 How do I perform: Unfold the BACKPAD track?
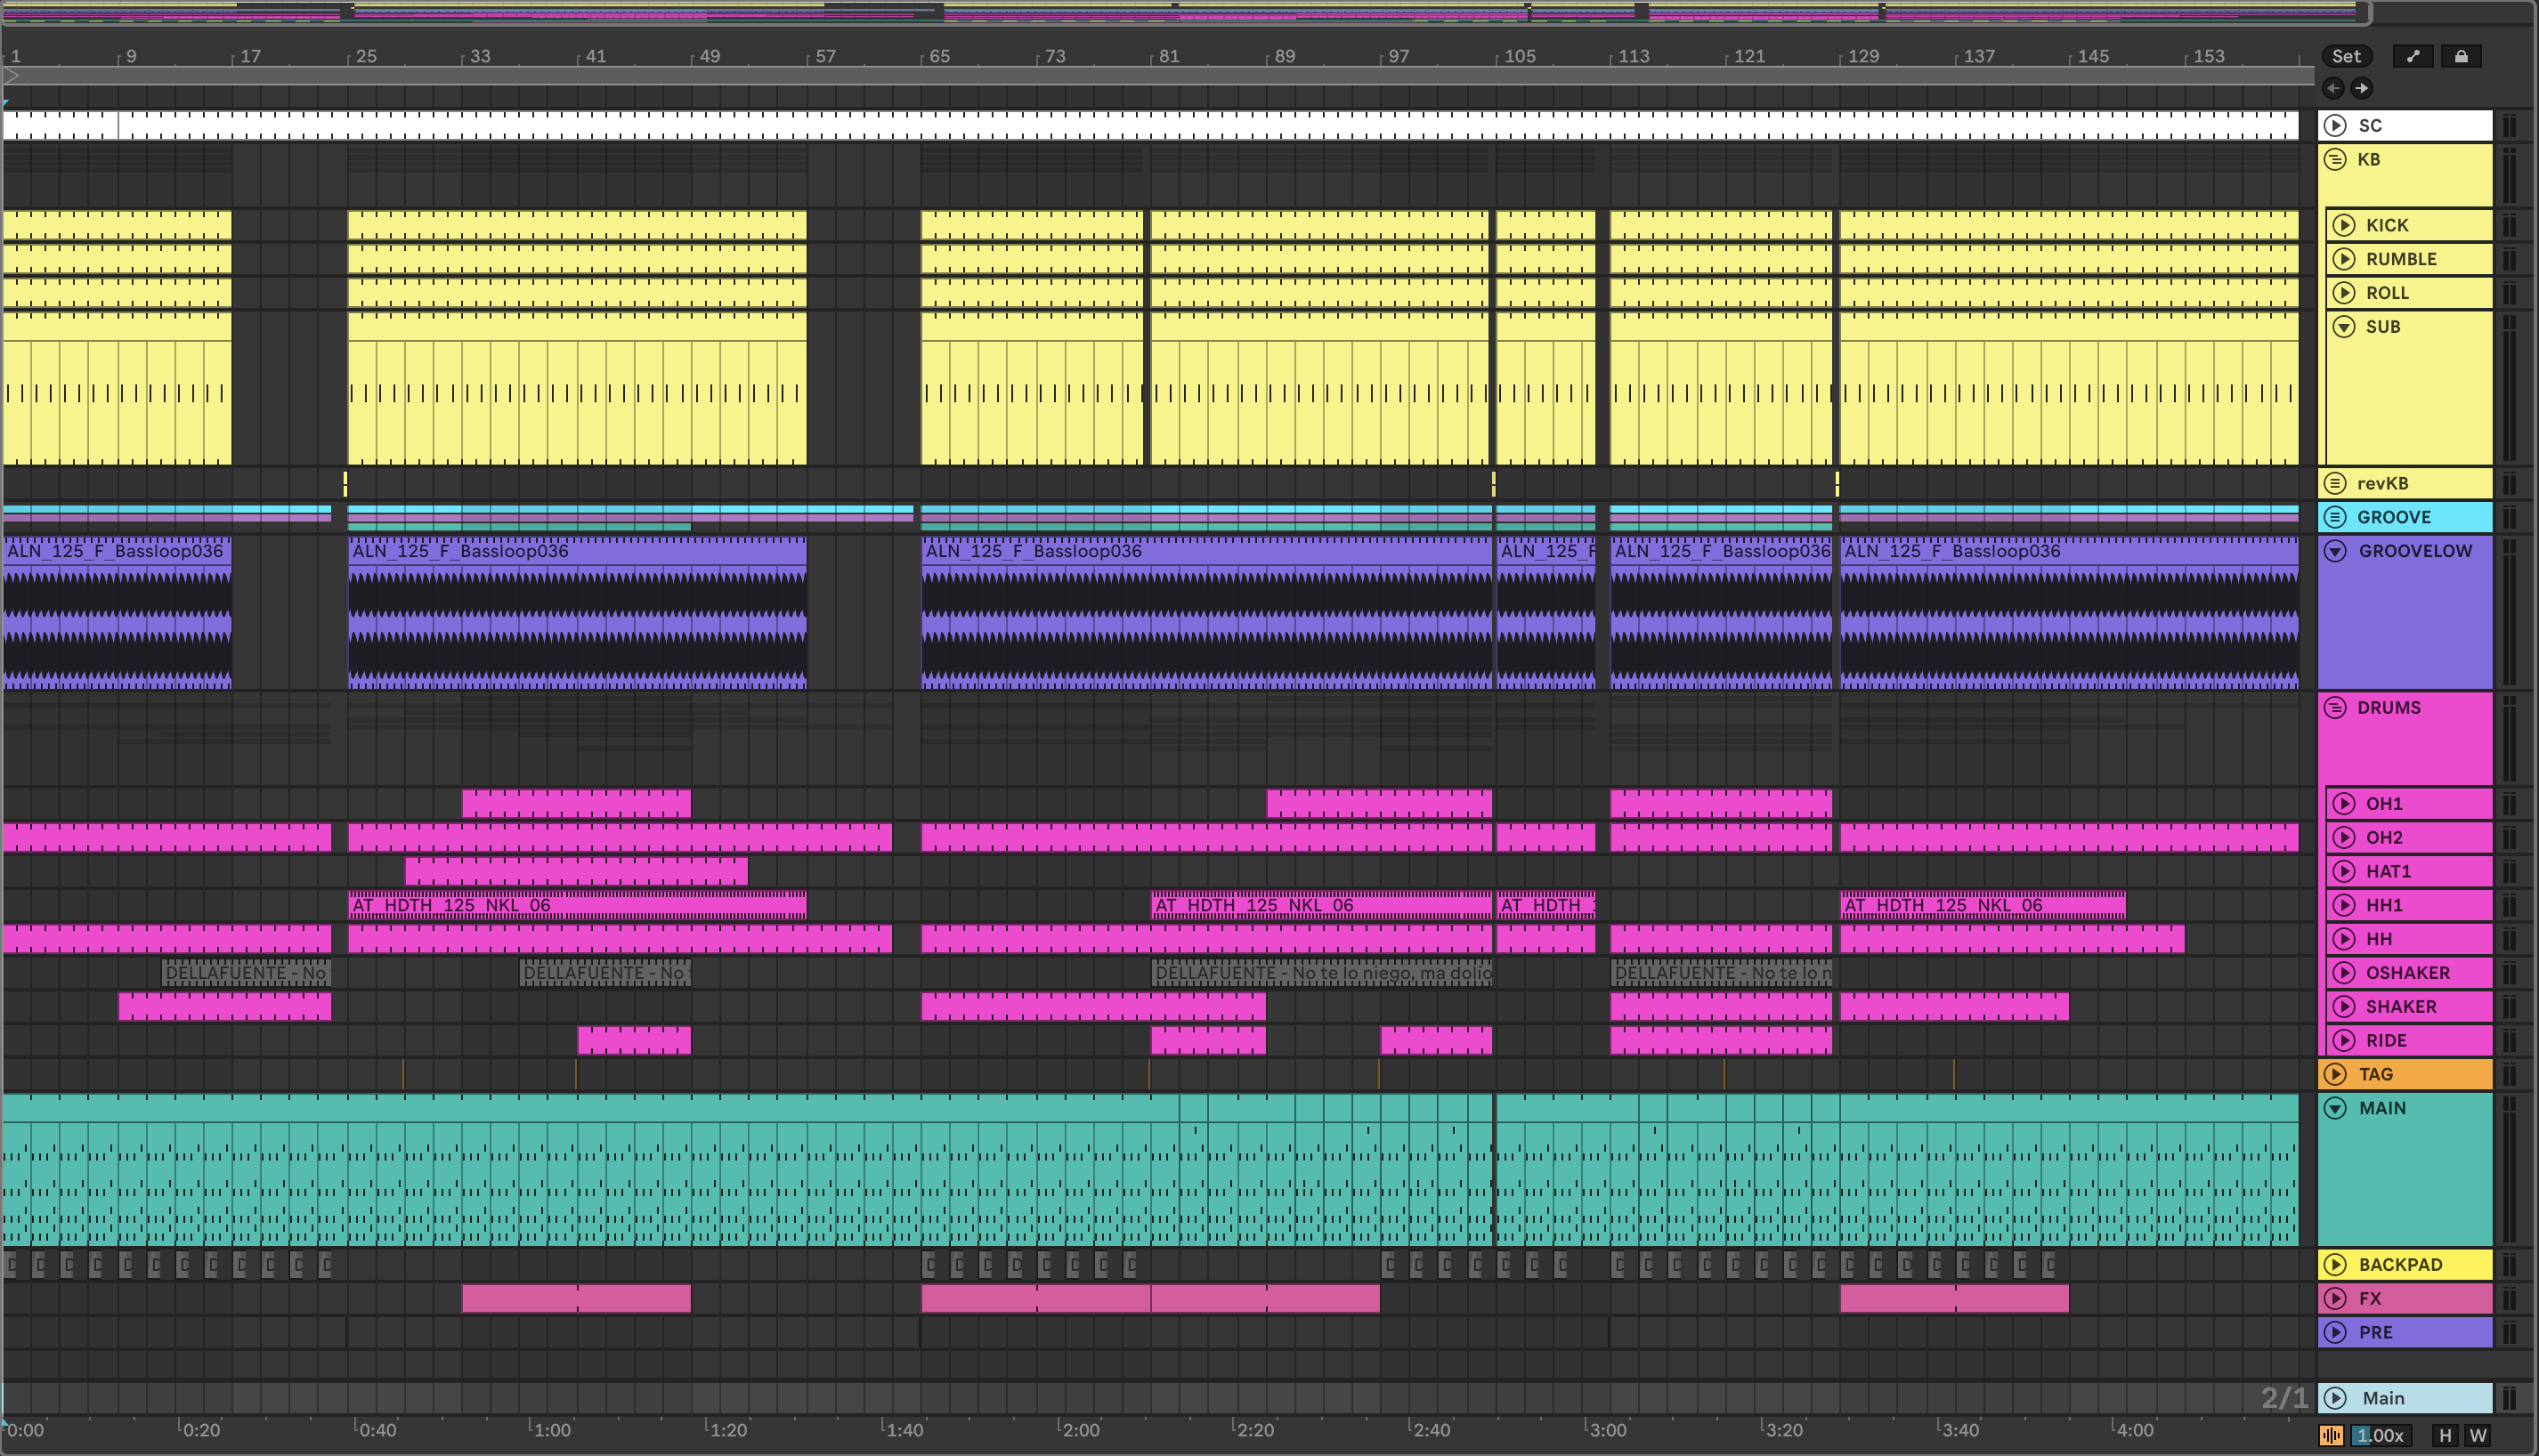point(2335,1265)
